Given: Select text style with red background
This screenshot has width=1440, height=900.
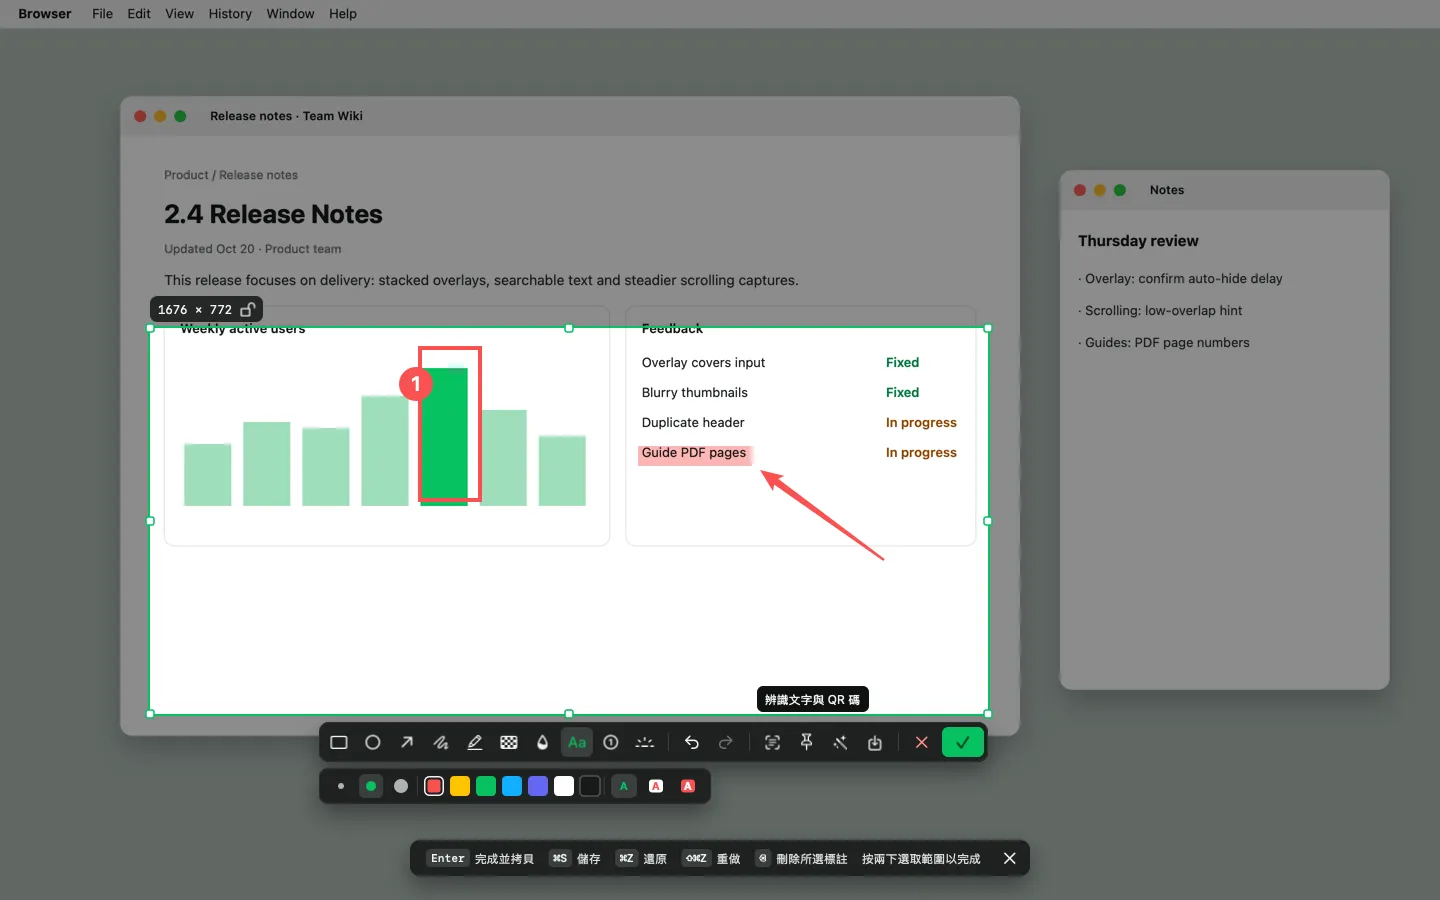Looking at the screenshot, I should pos(688,787).
